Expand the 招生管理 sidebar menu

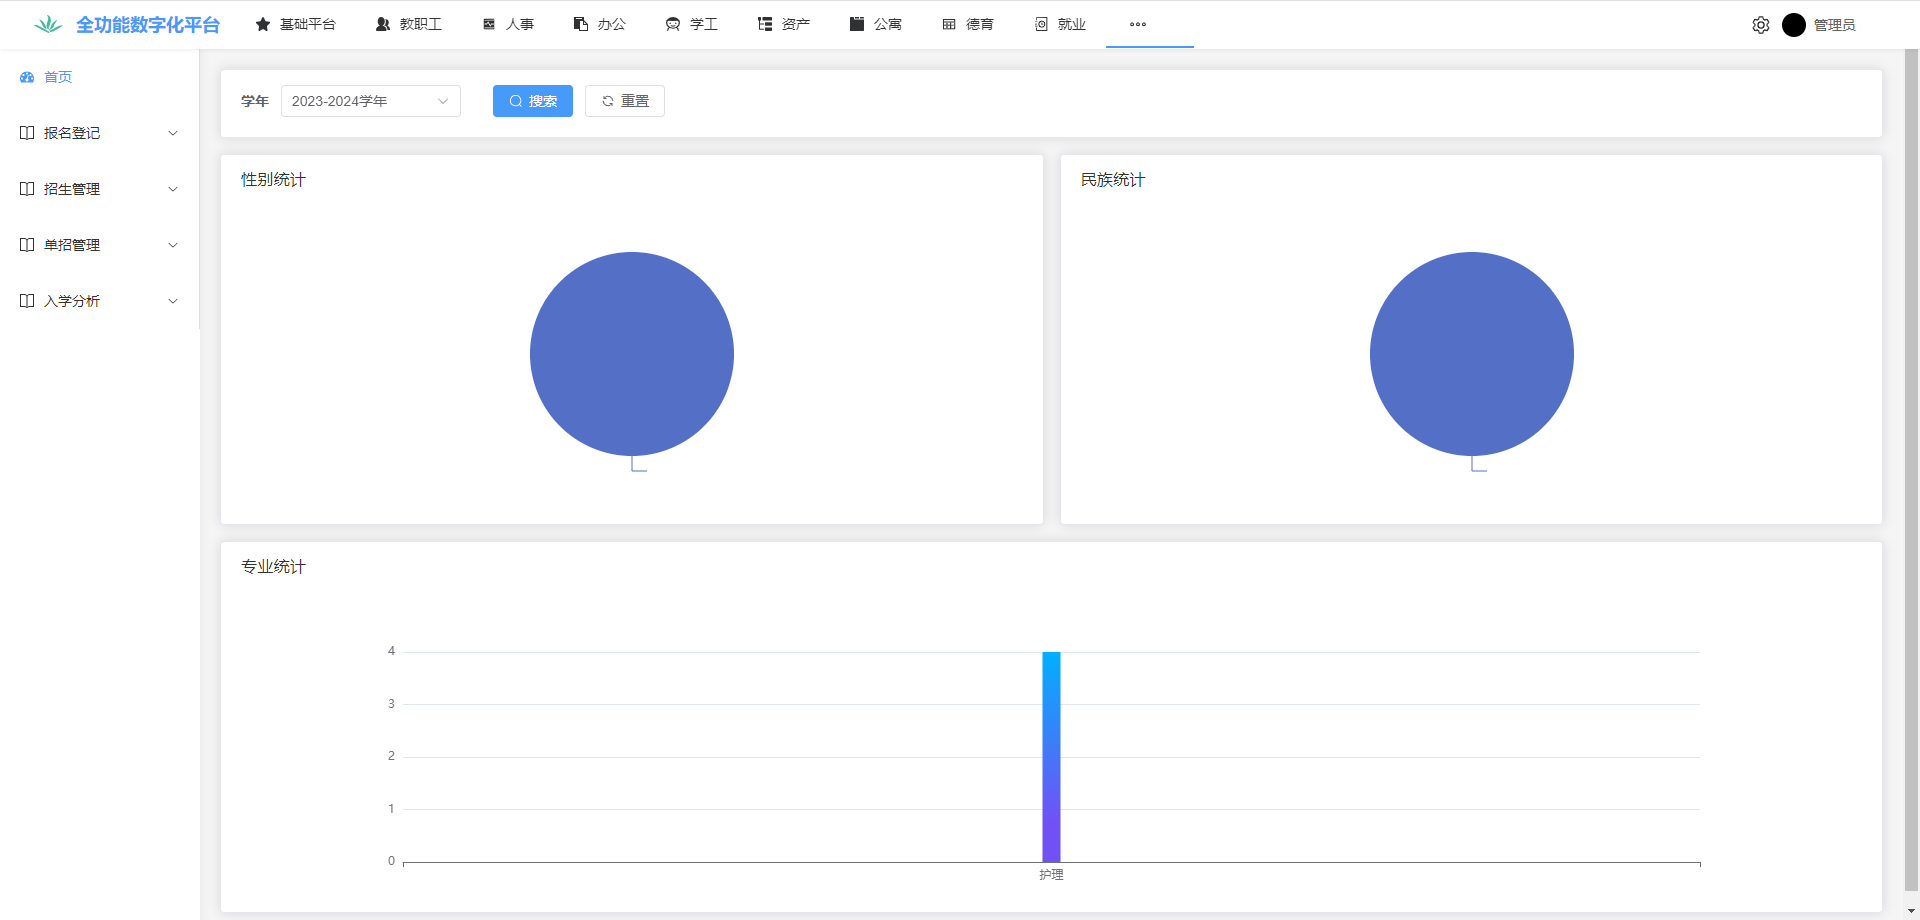(99, 189)
